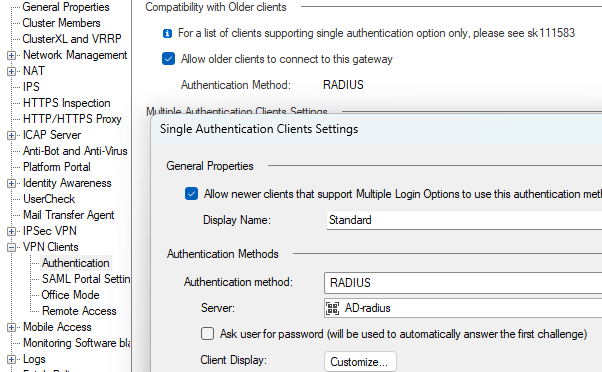Select Mobile Access in the tree
Screen dimensions: 602x372
click(x=57, y=327)
